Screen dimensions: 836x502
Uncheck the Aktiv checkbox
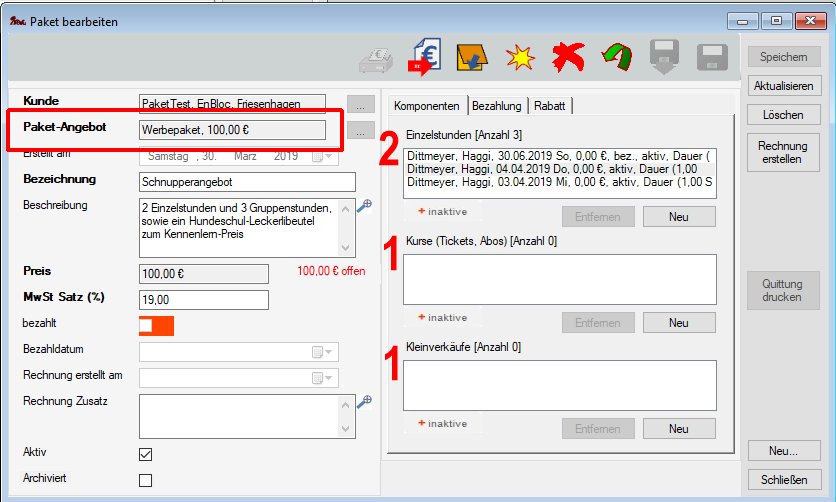pos(145,454)
